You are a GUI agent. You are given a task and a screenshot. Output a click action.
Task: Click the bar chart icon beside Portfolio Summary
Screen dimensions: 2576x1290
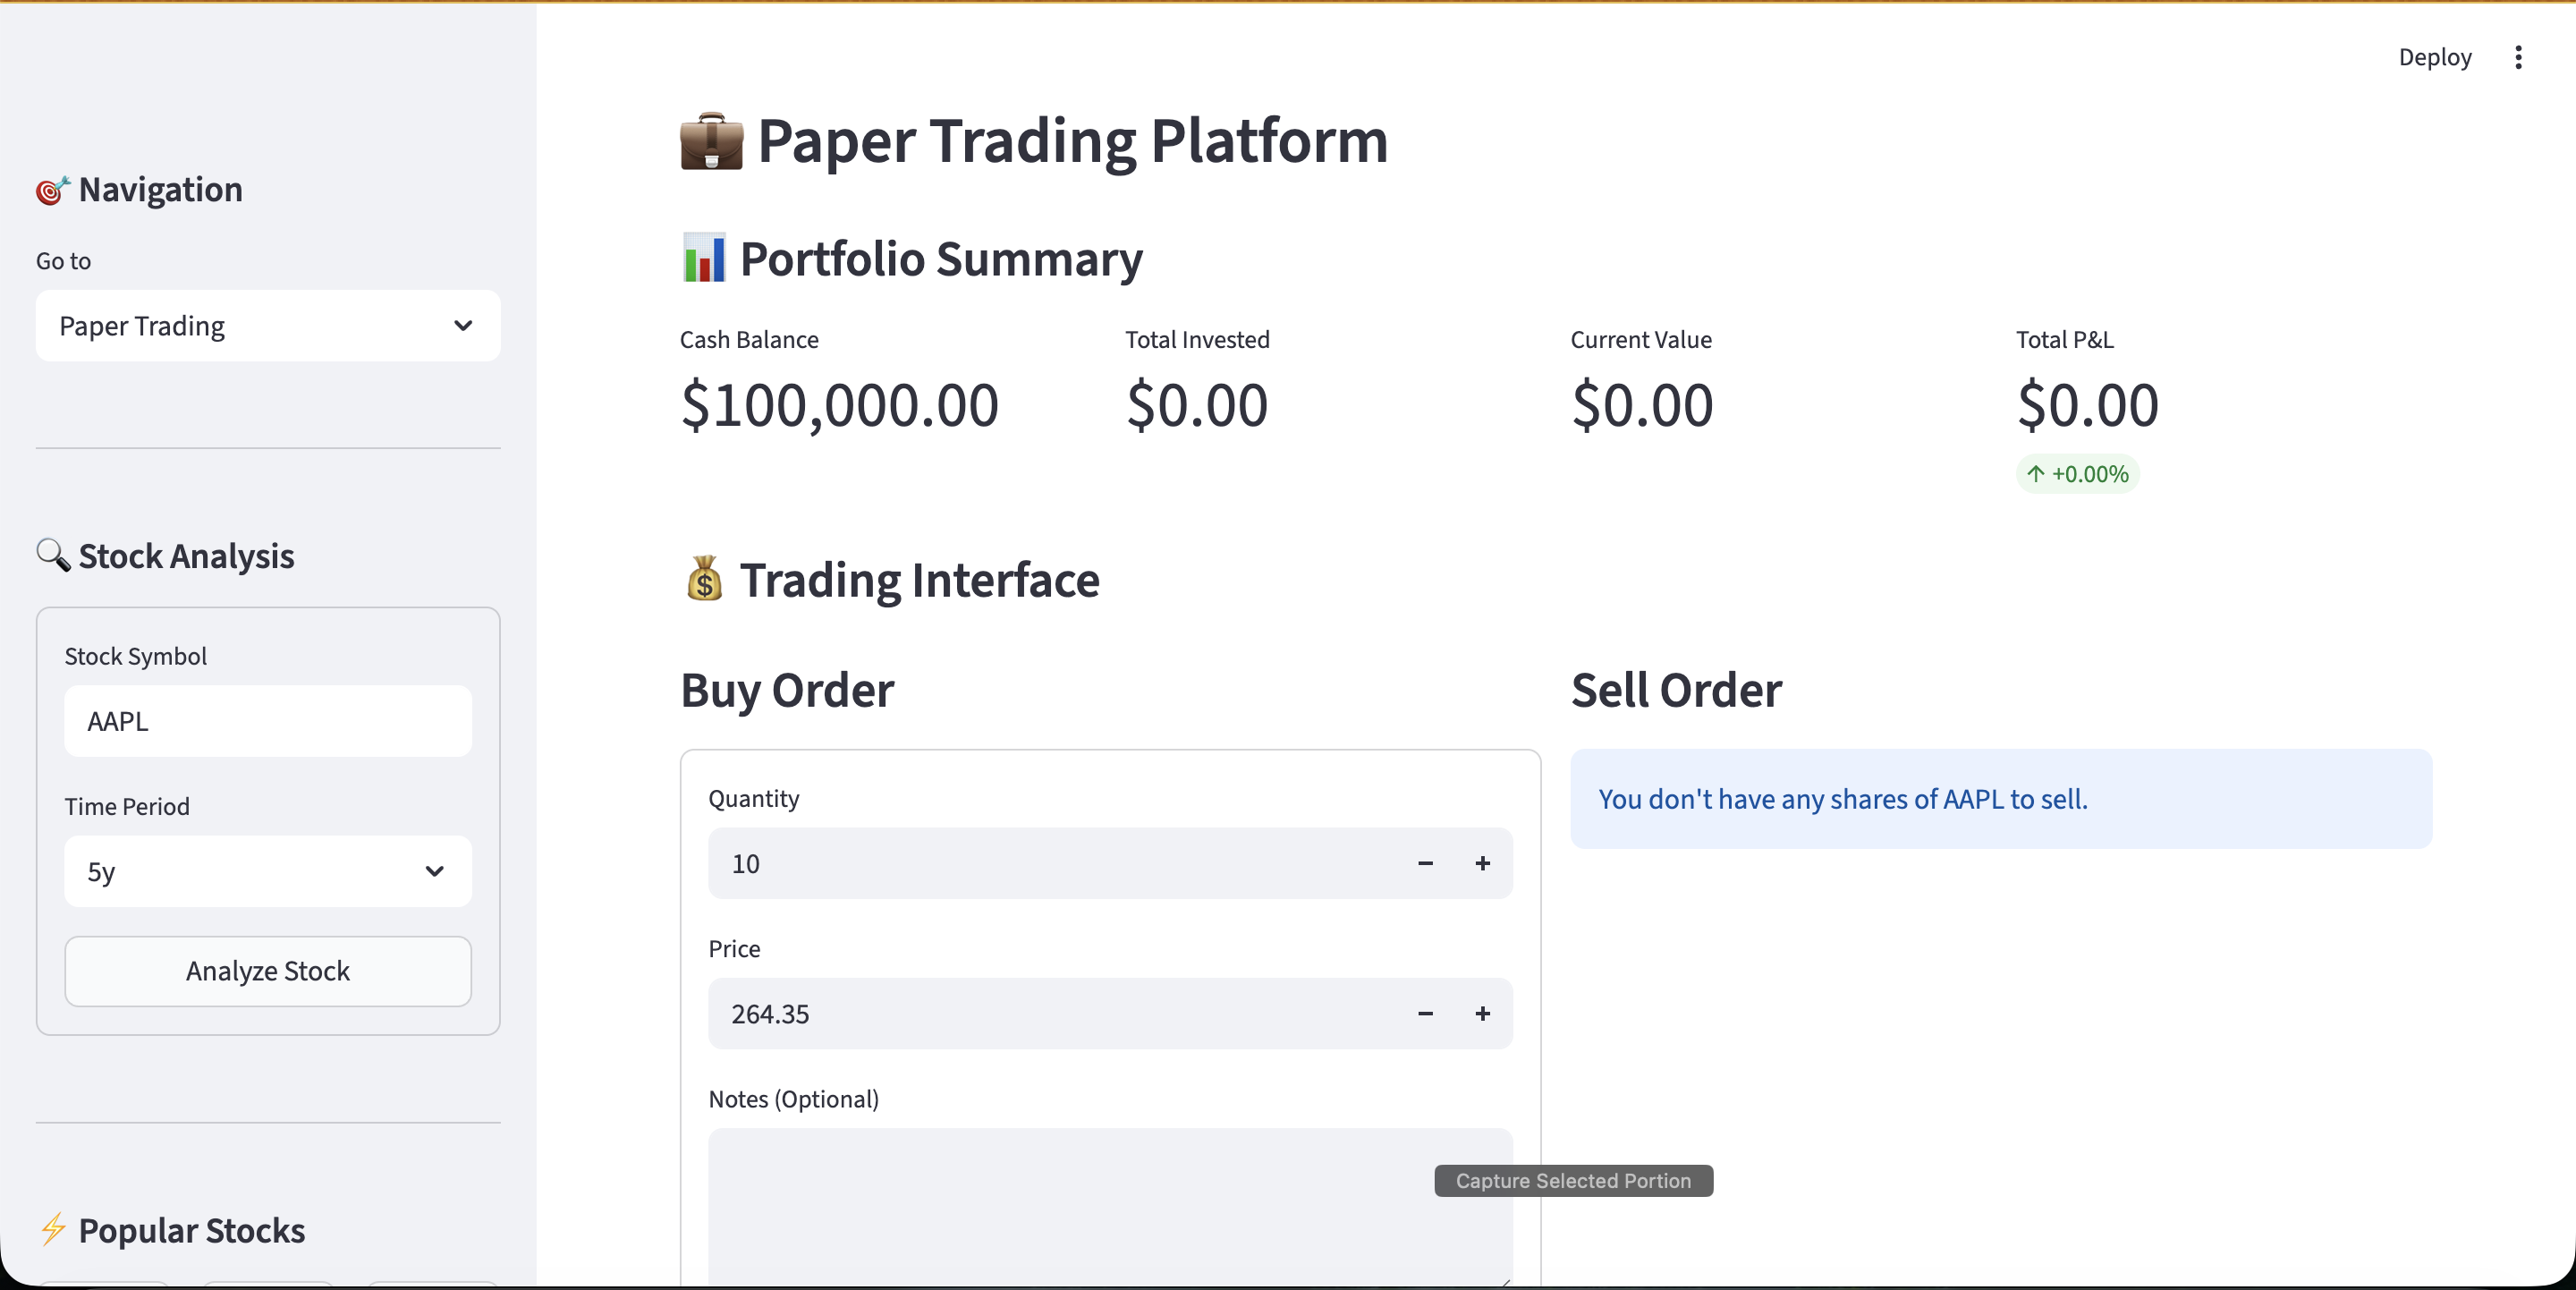704,258
